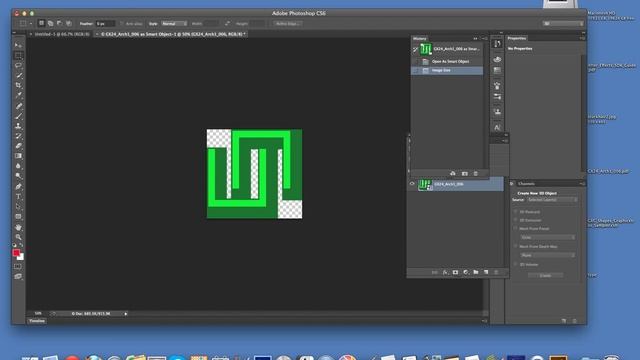Select the Crop tool

18,85
